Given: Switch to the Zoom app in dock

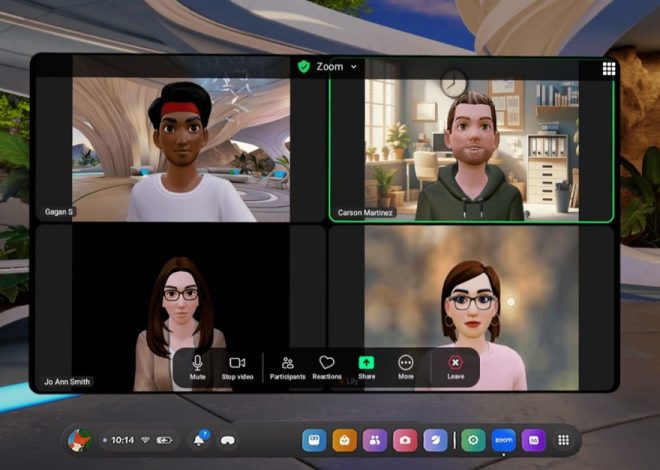Looking at the screenshot, I should (503, 441).
